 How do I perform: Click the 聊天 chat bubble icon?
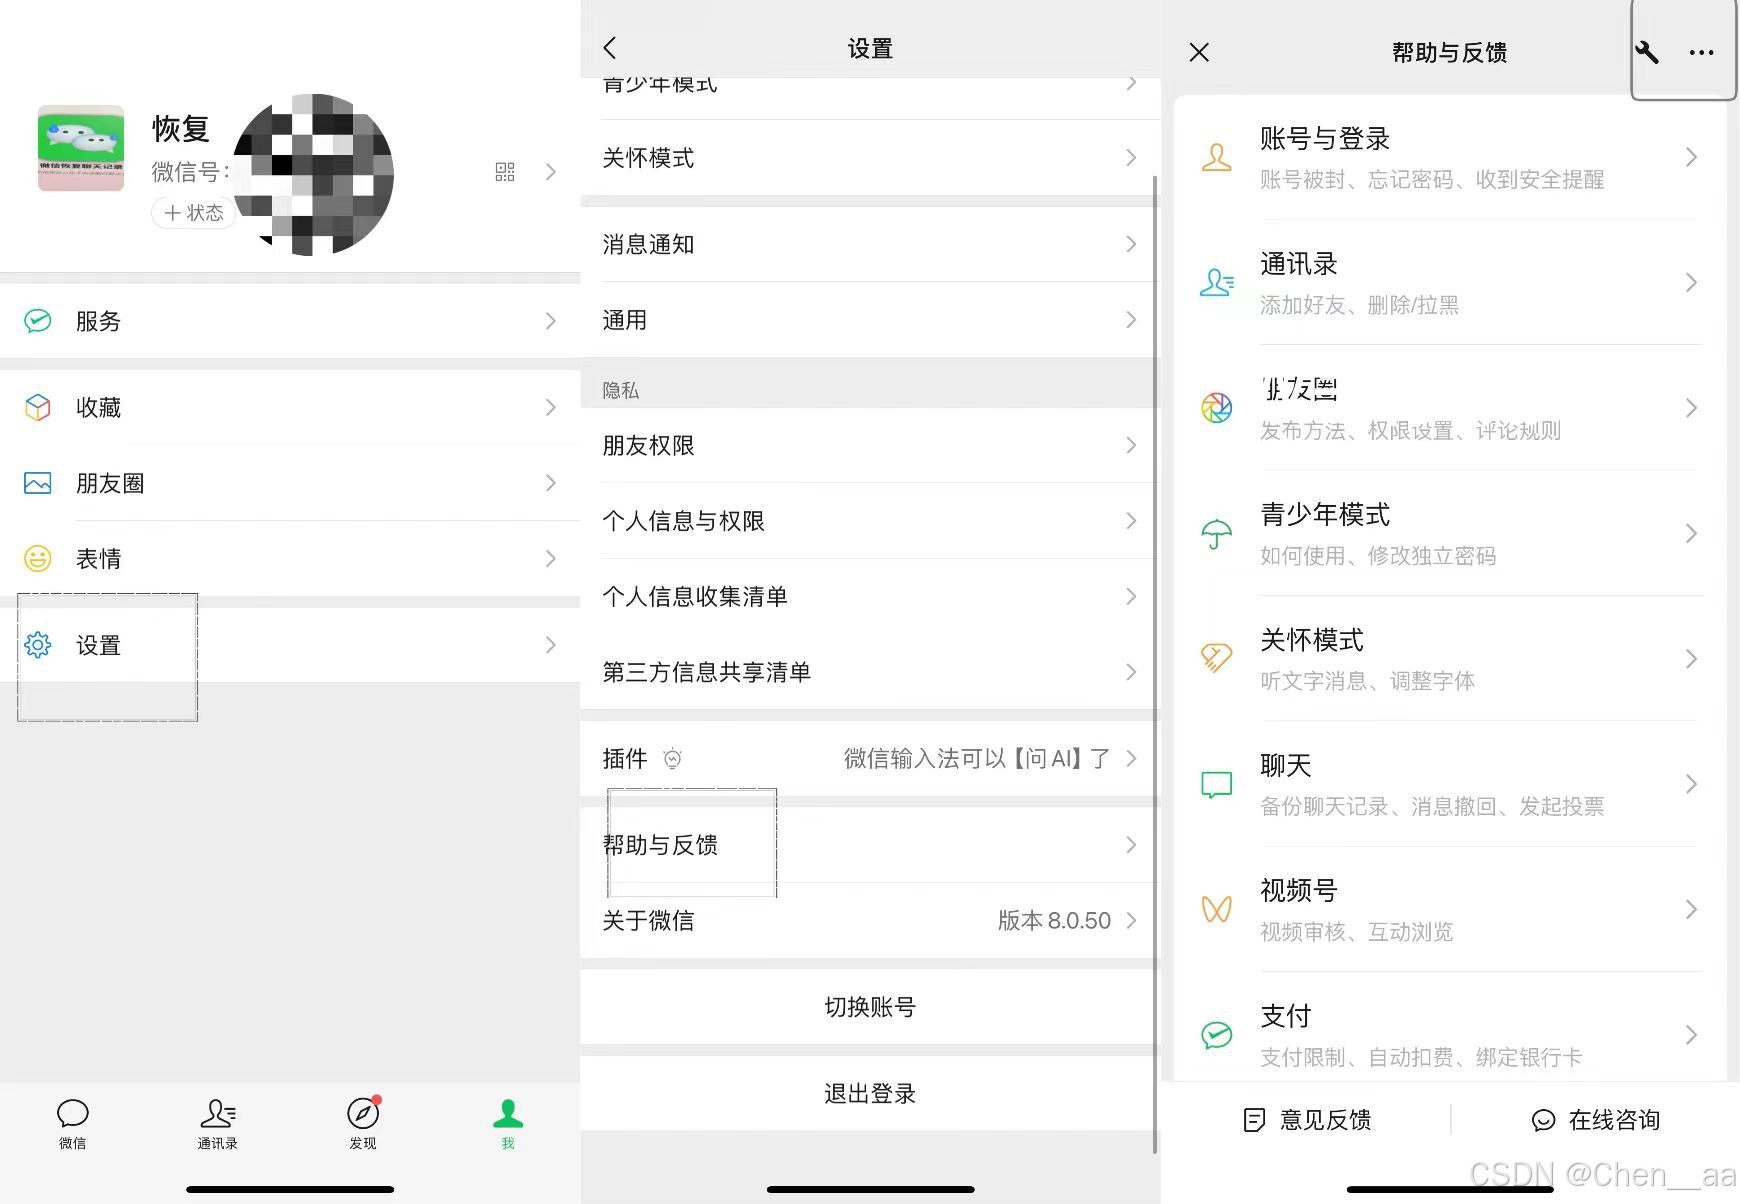pyautogui.click(x=1216, y=784)
